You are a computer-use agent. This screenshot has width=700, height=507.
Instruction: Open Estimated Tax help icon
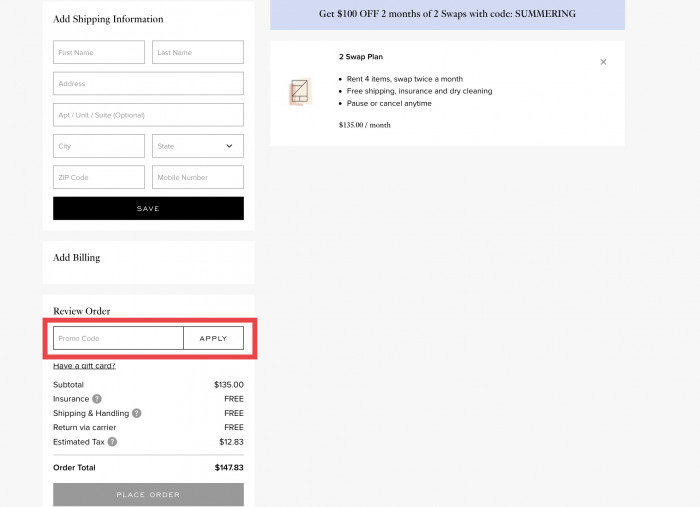tap(112, 442)
